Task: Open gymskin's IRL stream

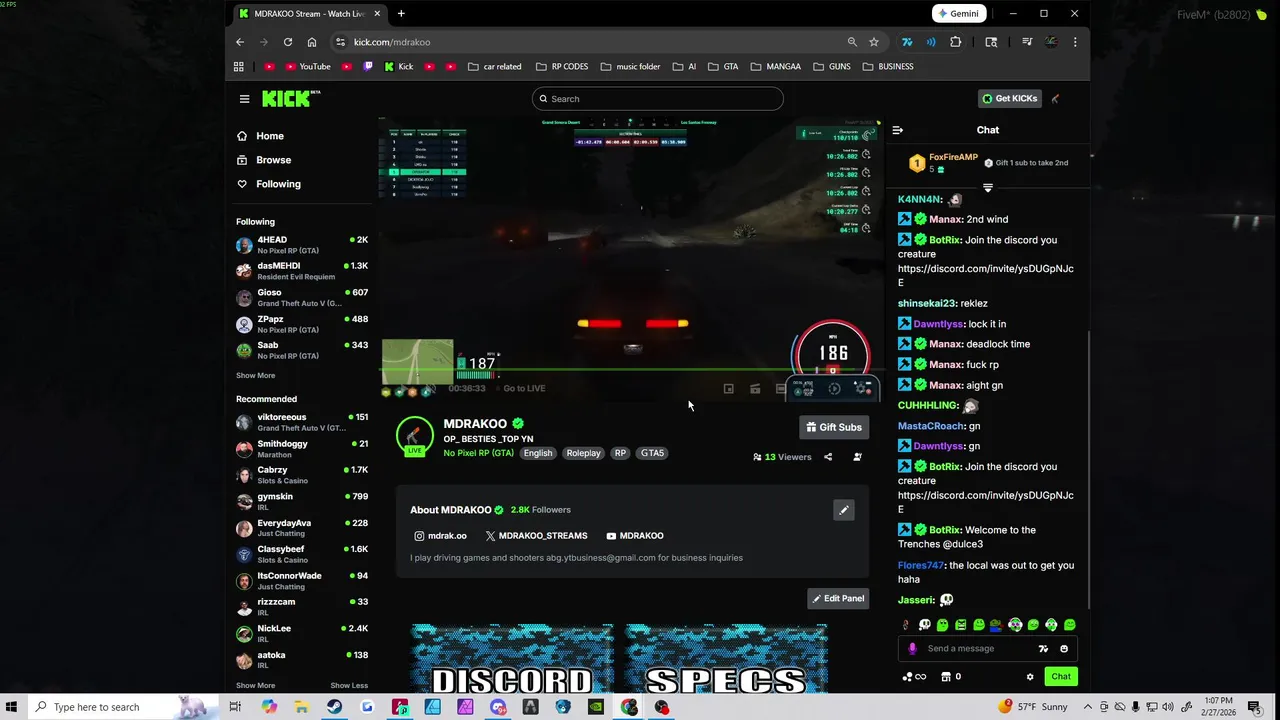Action: pyautogui.click(x=302, y=501)
